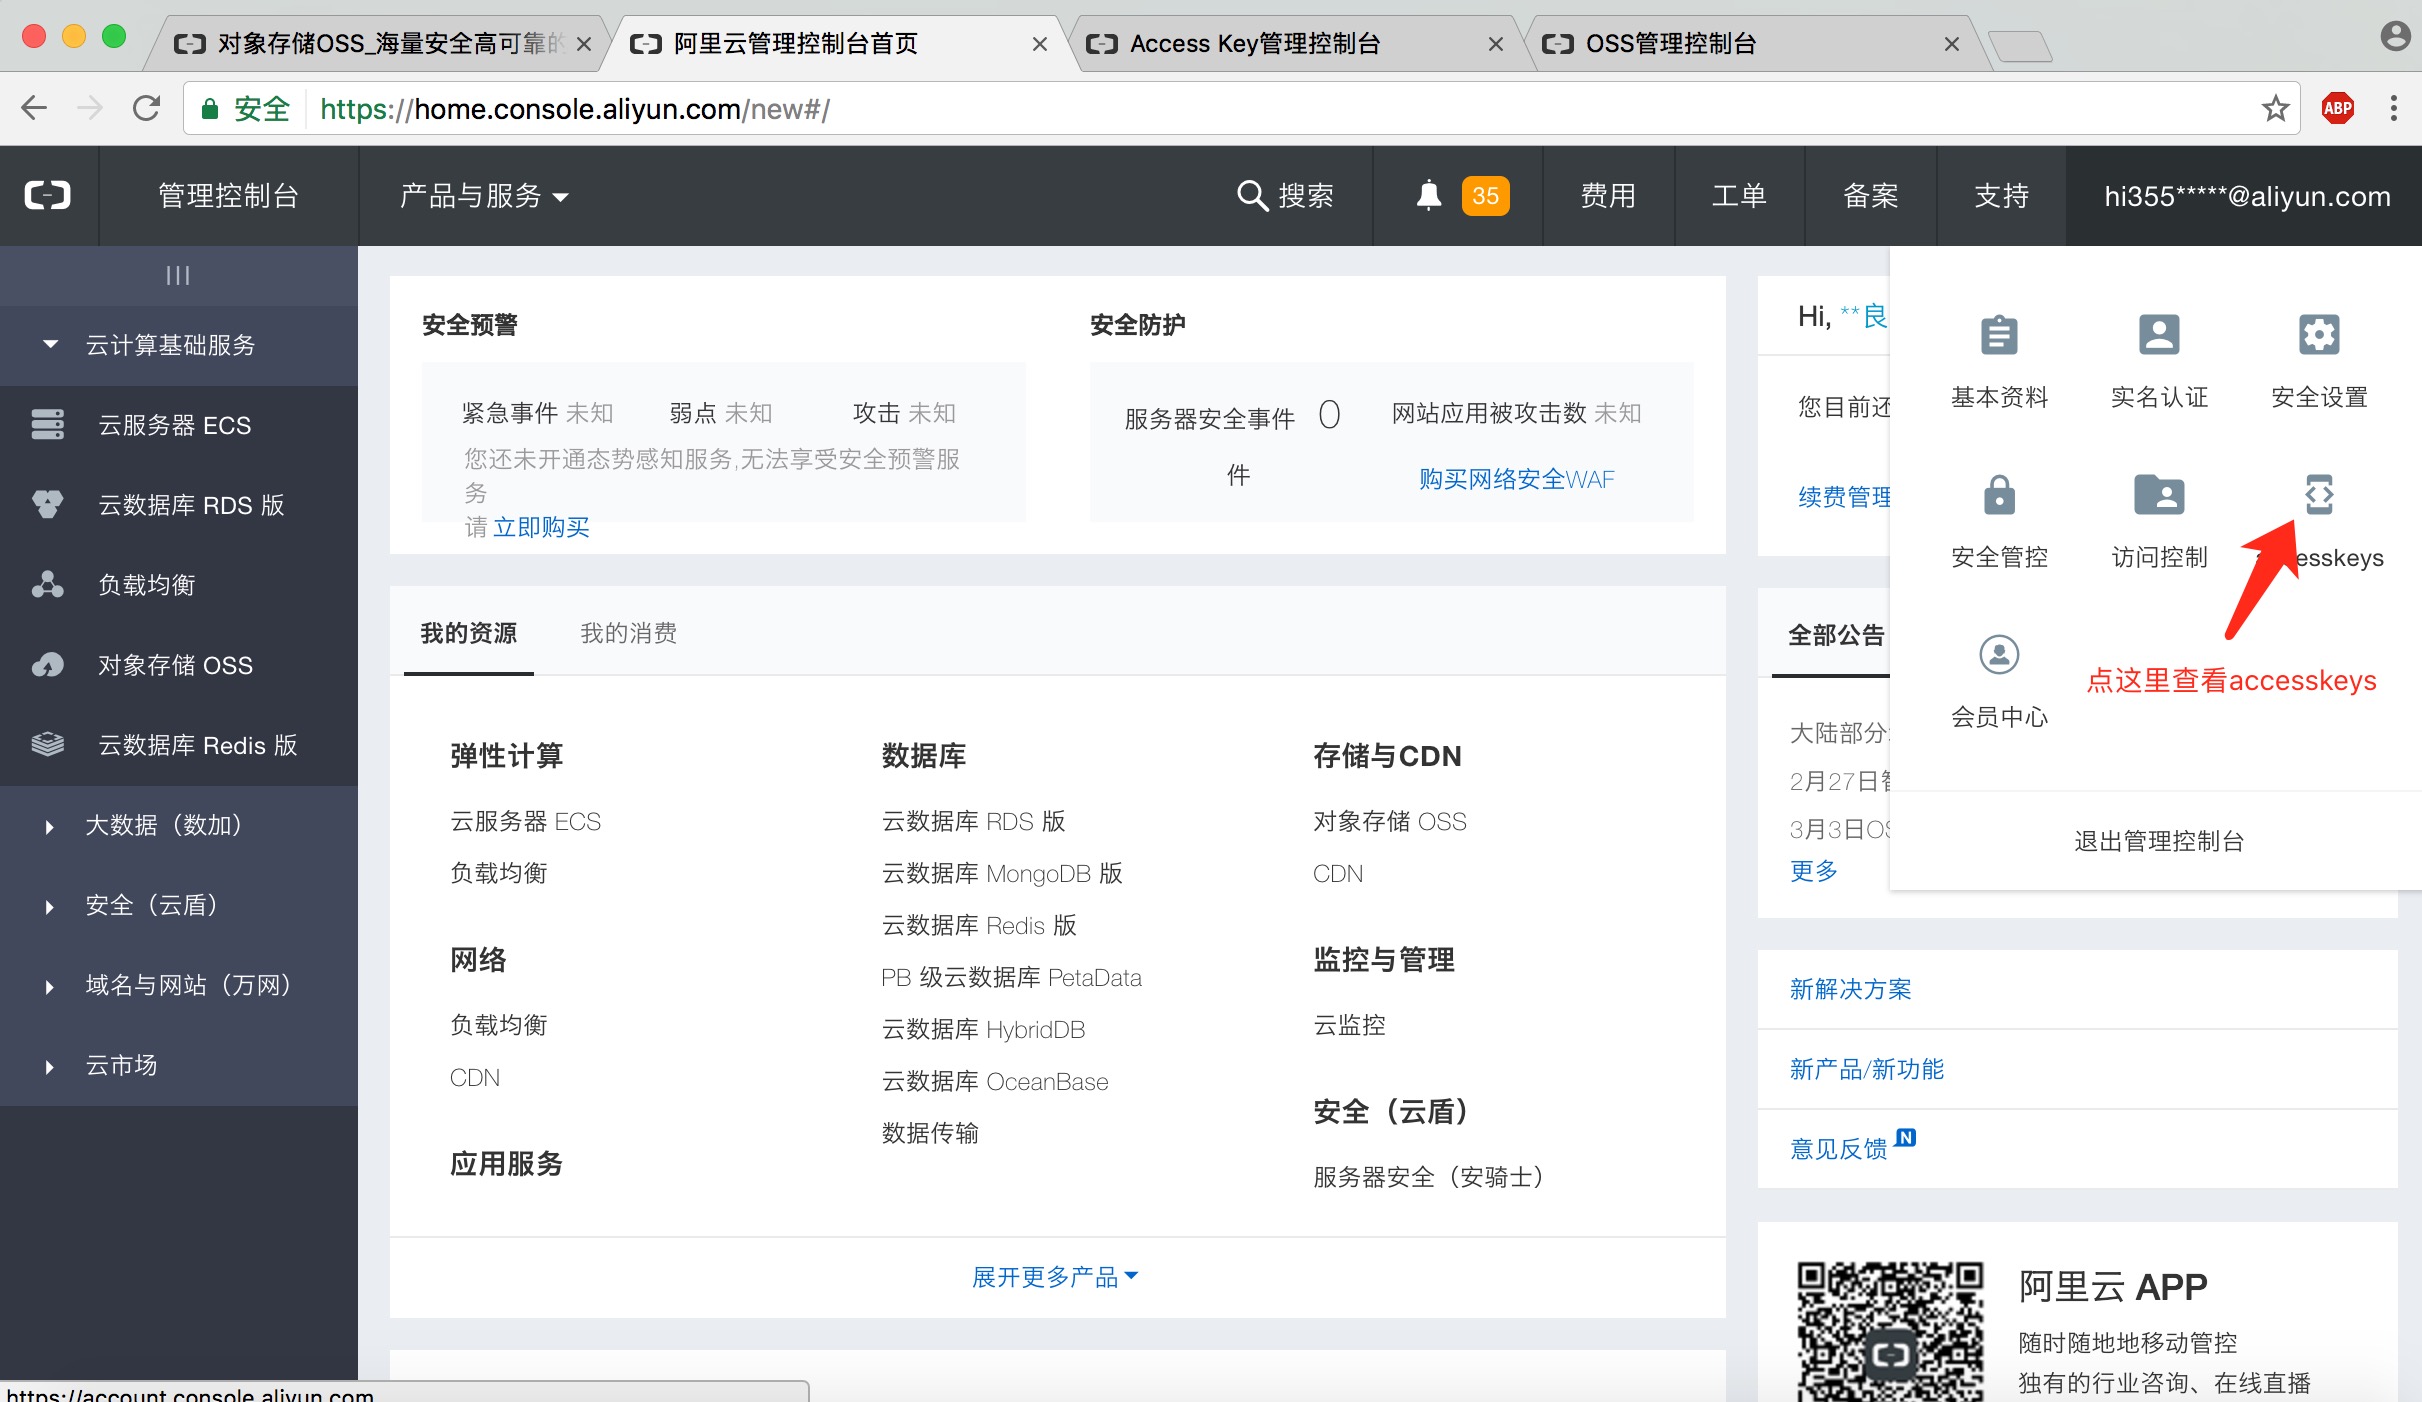Open 服务器安全（安骑士）link
Image resolution: width=2422 pixels, height=1402 pixels.
(1433, 1177)
